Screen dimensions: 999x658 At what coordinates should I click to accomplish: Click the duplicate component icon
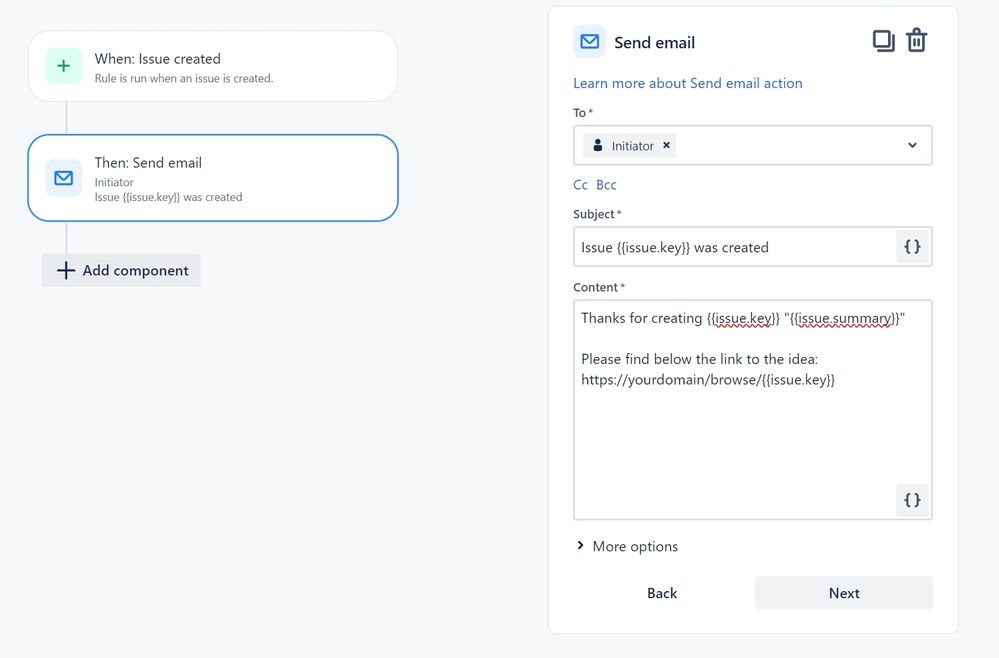(883, 41)
